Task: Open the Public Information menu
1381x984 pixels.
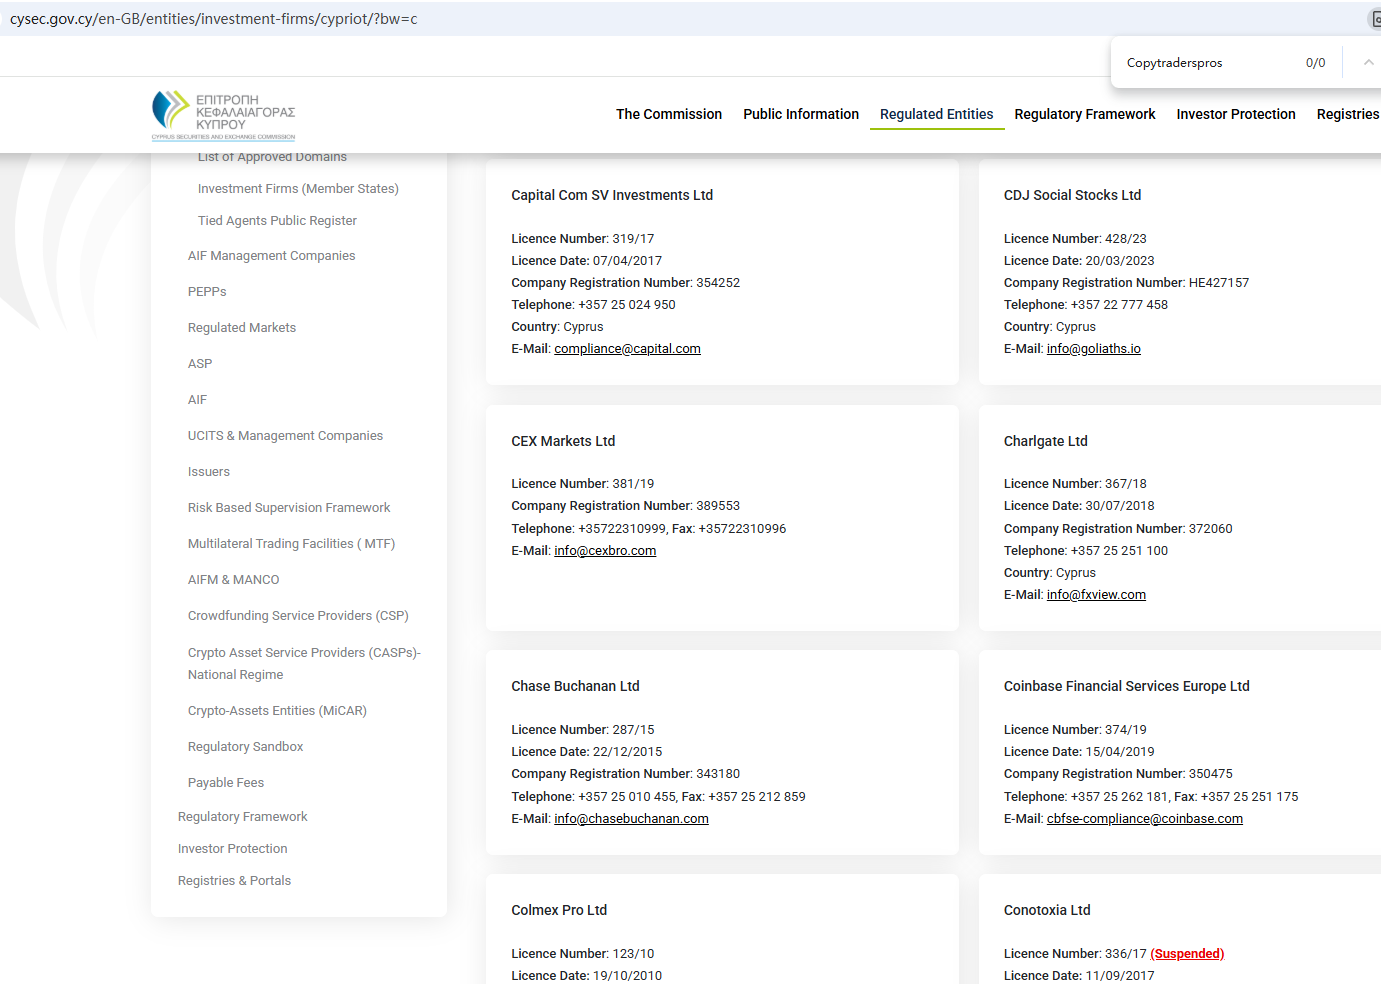Action: coord(800,114)
